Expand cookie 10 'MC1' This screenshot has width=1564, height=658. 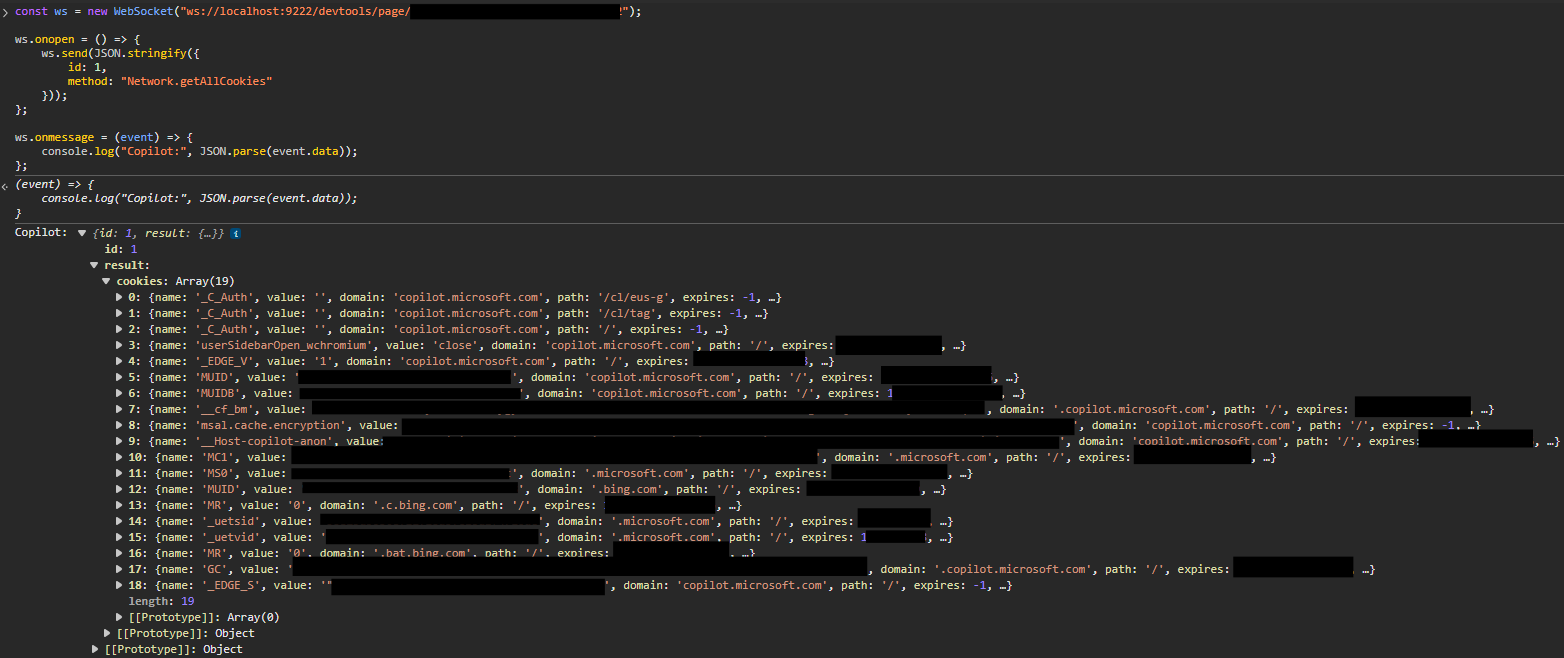[x=120, y=457]
